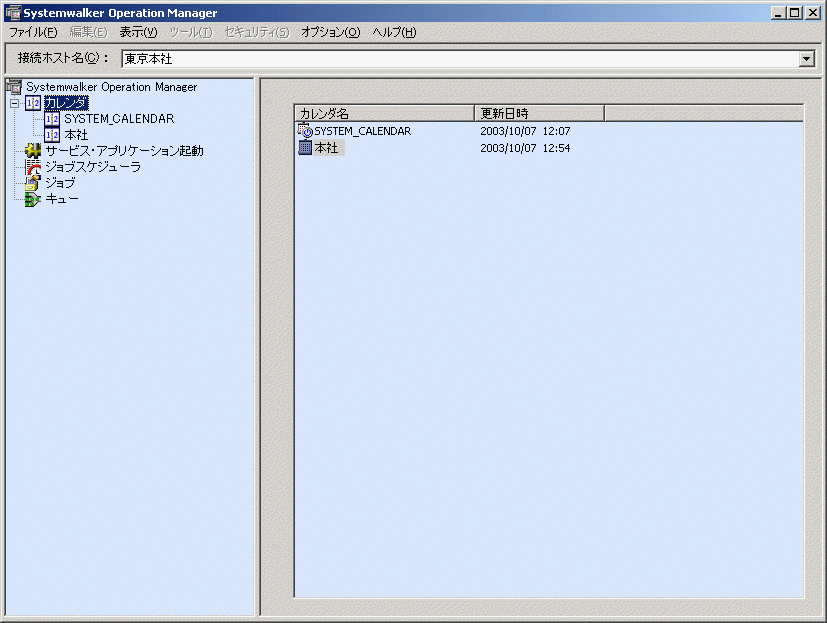The height and width of the screenshot is (623, 827).
Task: Open the ファイル(F) menu
Action: click(33, 32)
